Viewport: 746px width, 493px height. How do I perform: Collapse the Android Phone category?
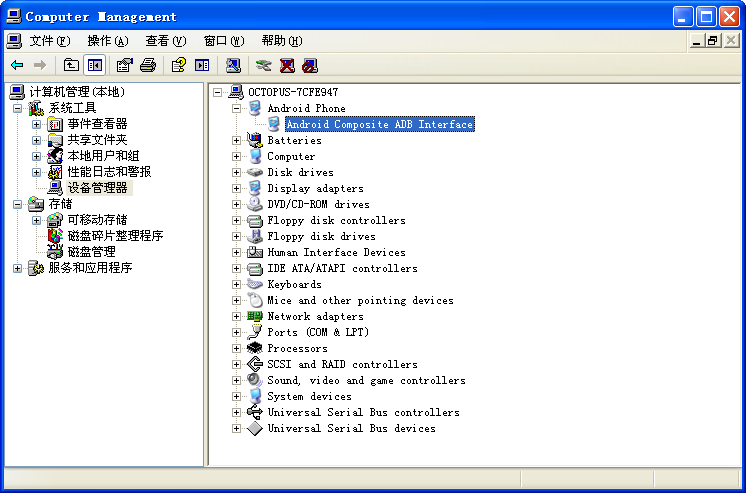click(x=236, y=108)
